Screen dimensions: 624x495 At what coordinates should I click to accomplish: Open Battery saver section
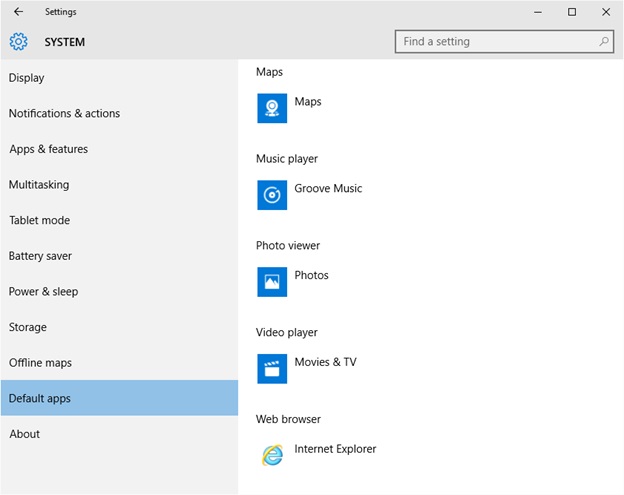coord(41,256)
